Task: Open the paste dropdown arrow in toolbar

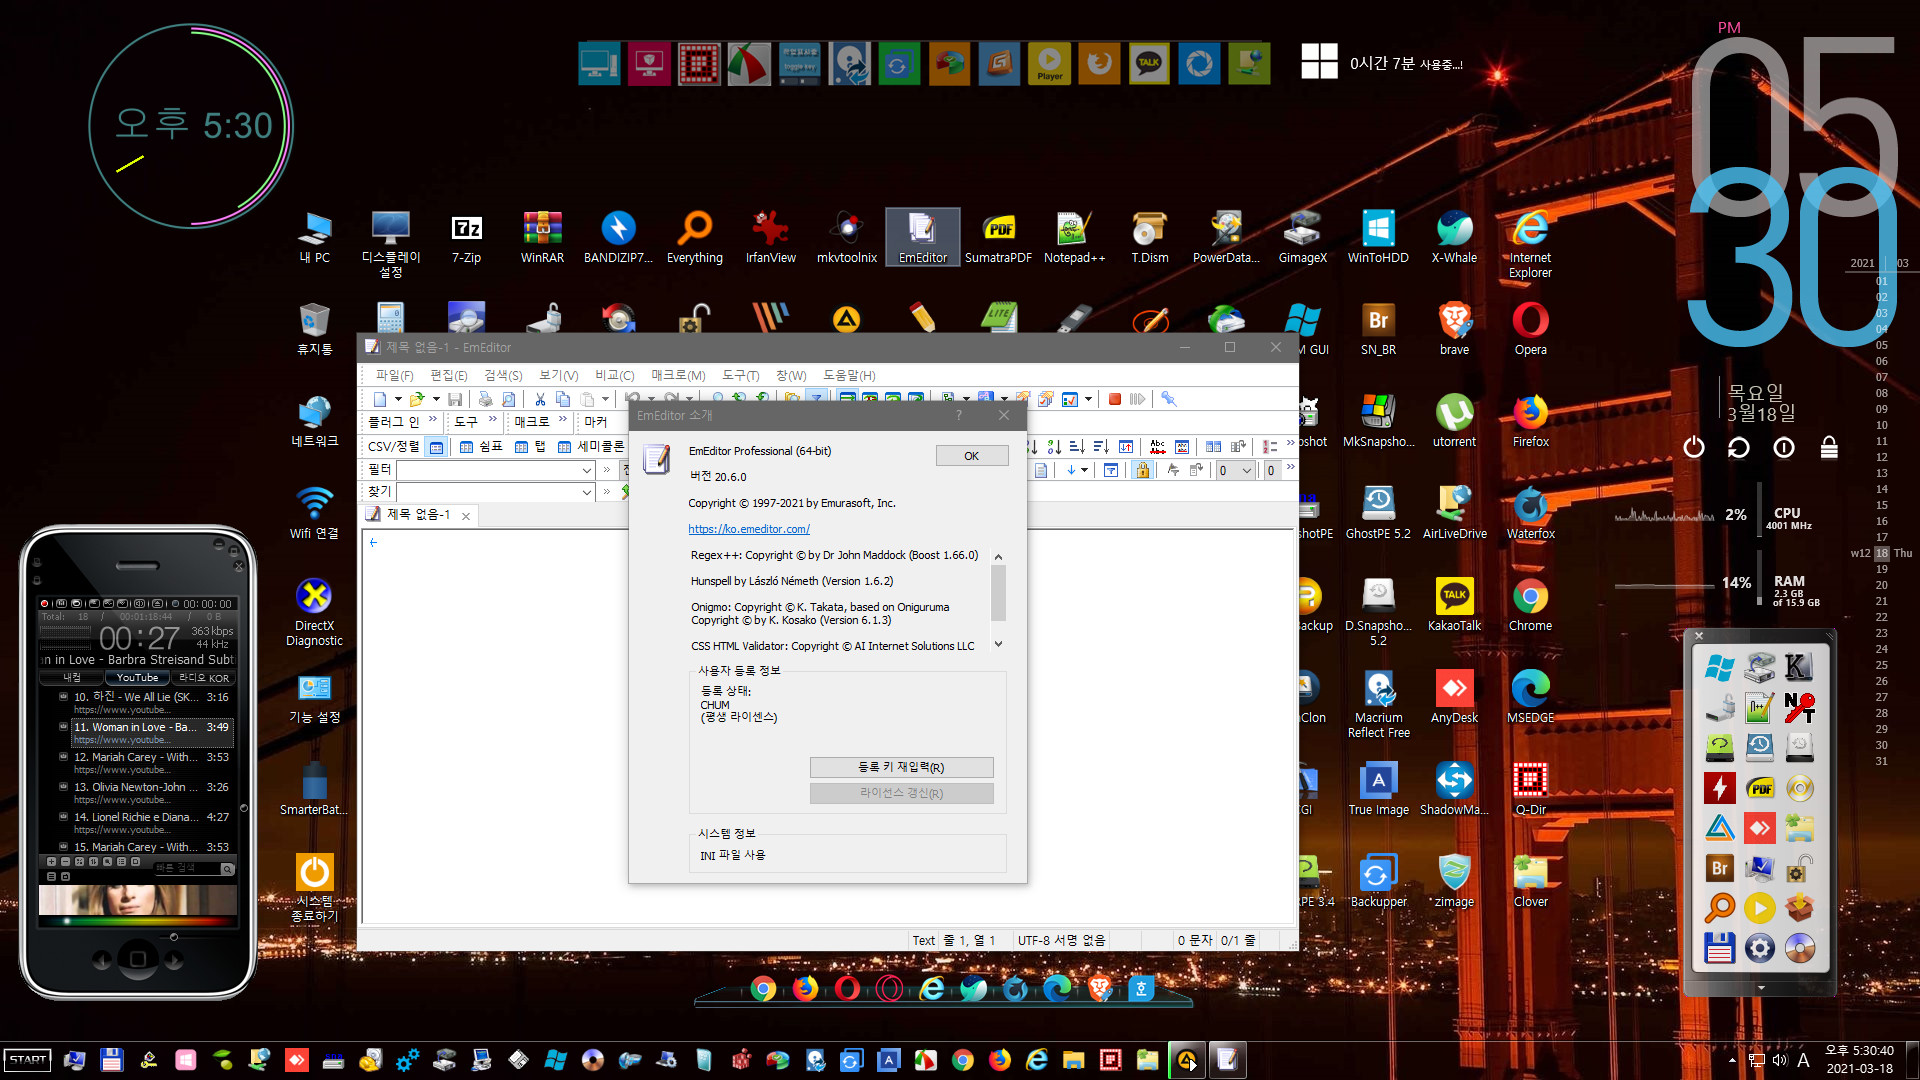Action: tap(605, 399)
